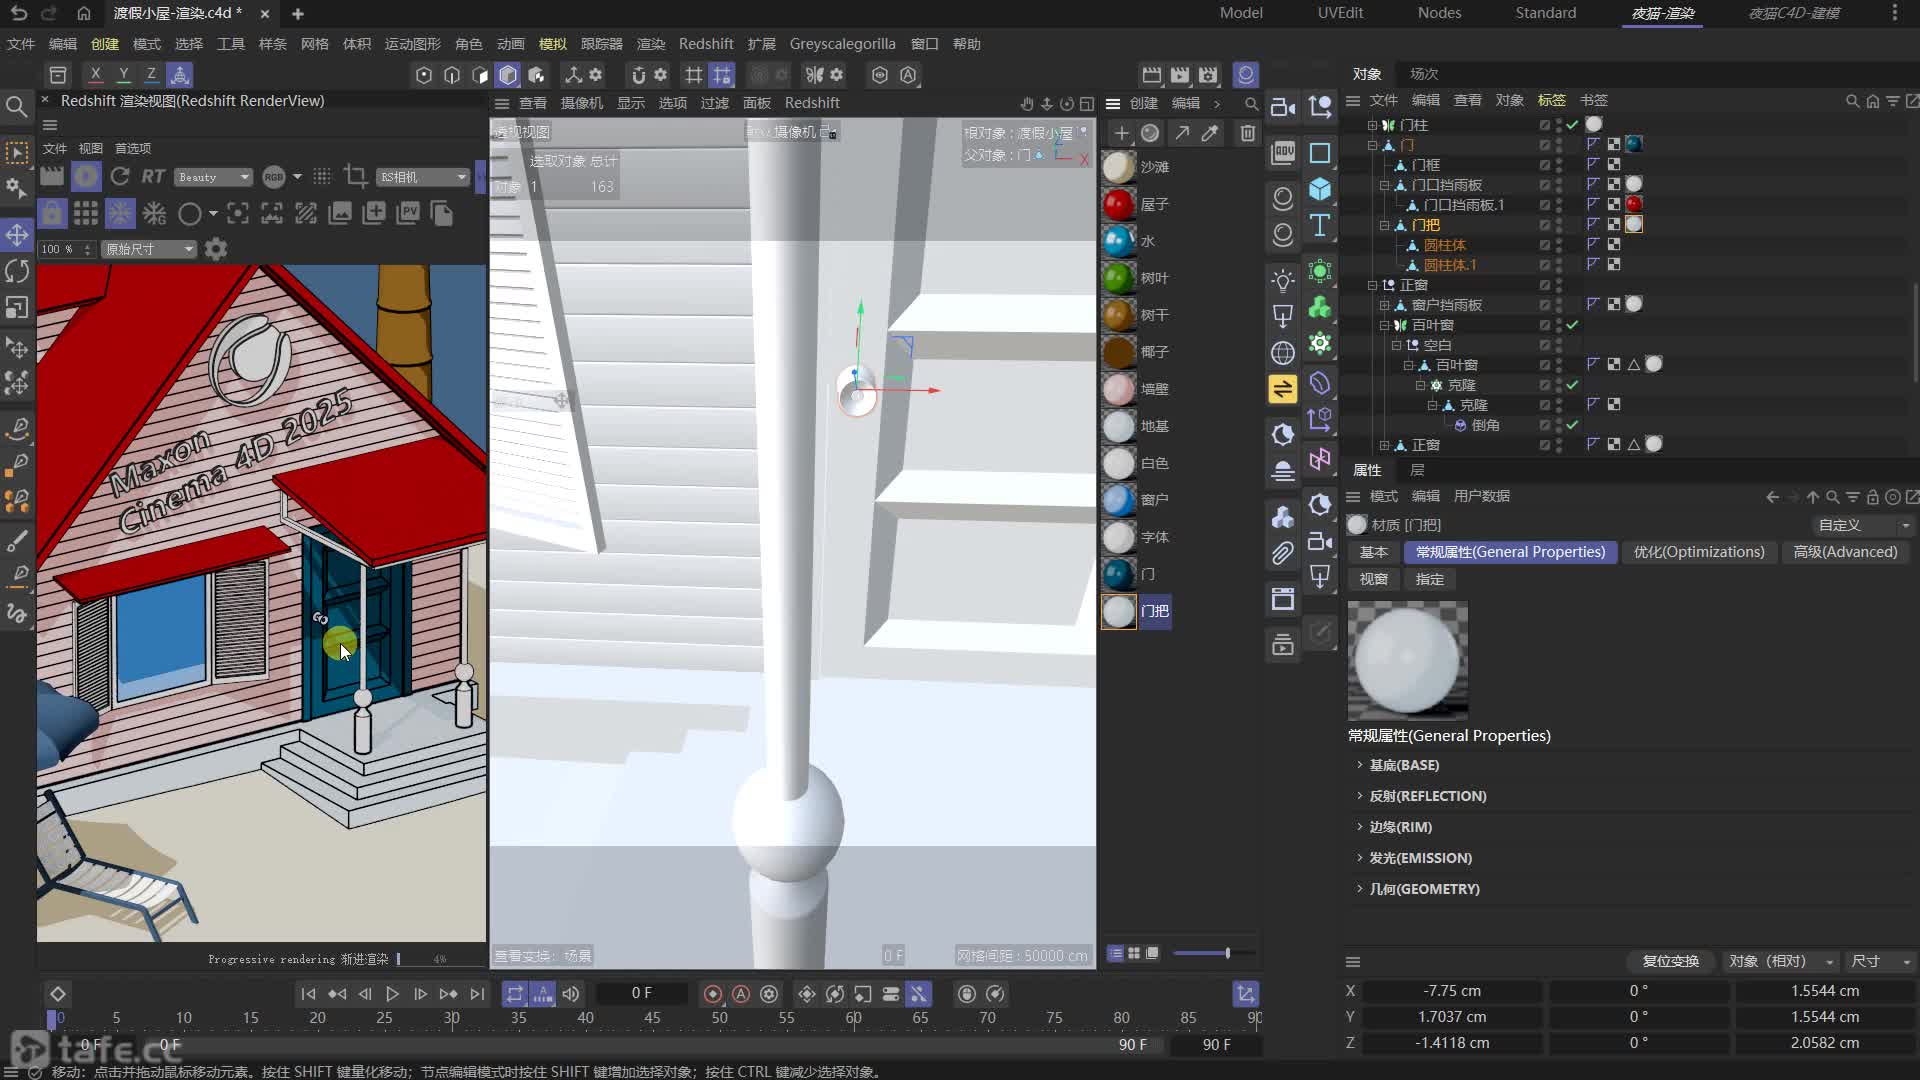Screen dimensions: 1920x1080
Task: Click the Redshift refresh render icon
Action: tap(120, 177)
